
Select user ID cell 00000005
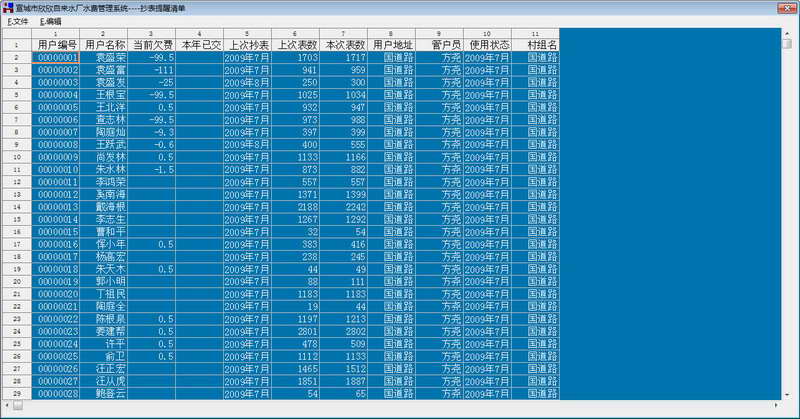point(56,107)
